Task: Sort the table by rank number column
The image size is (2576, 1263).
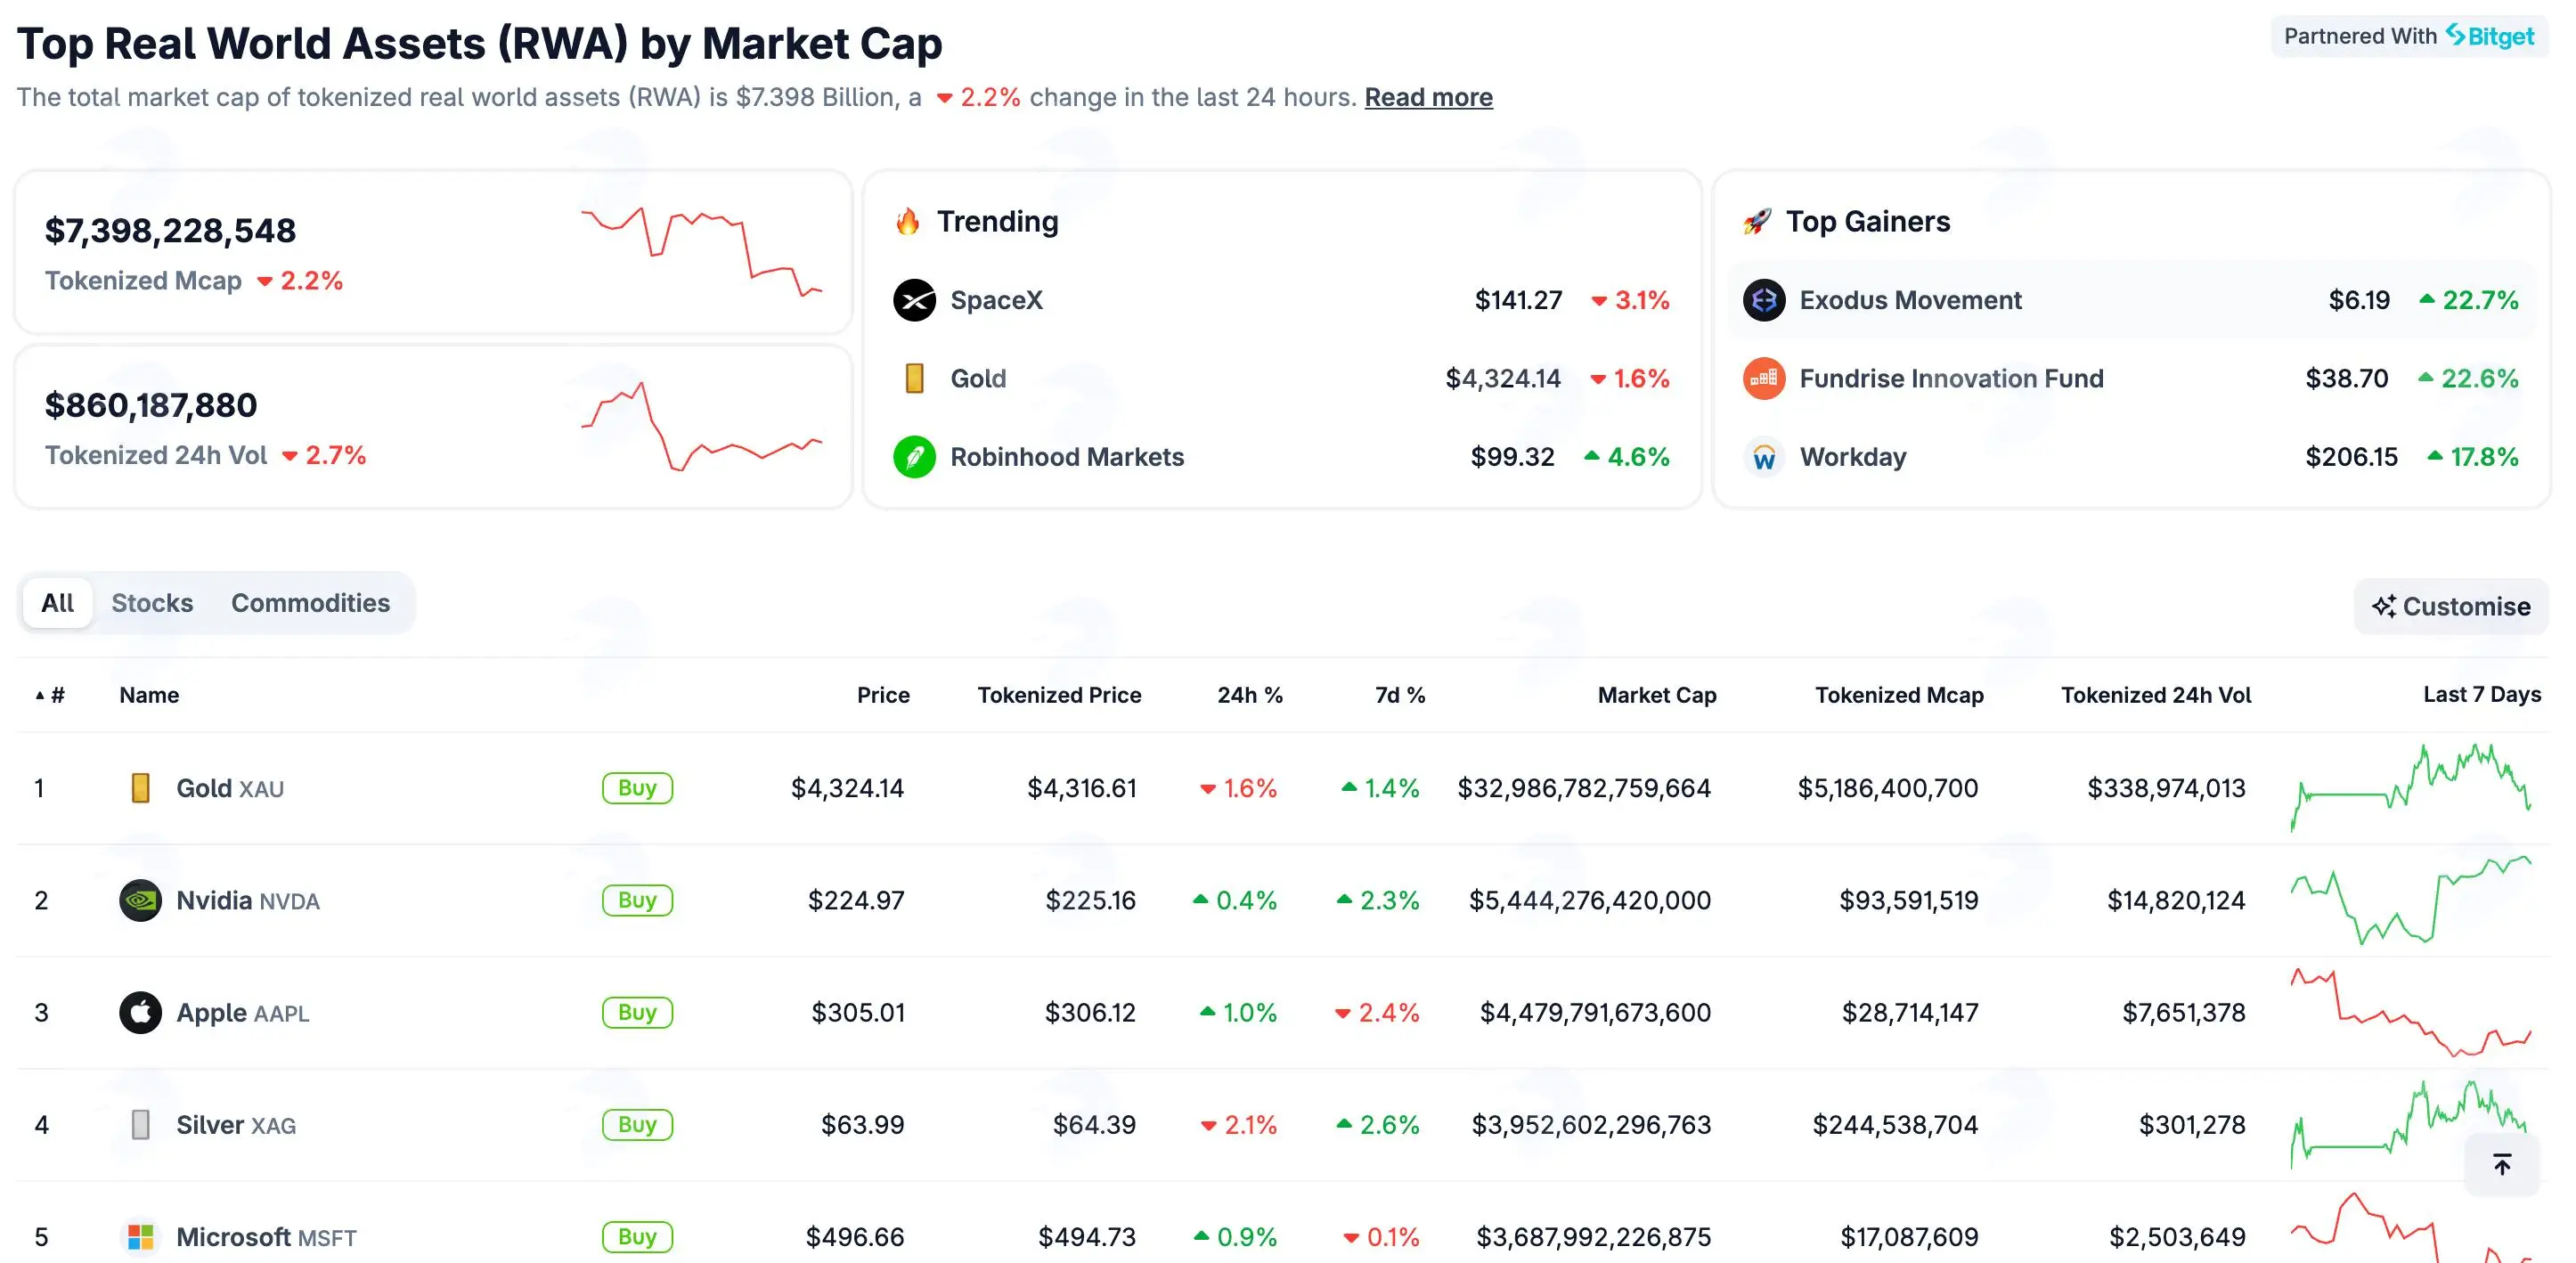Action: pyautogui.click(x=50, y=695)
